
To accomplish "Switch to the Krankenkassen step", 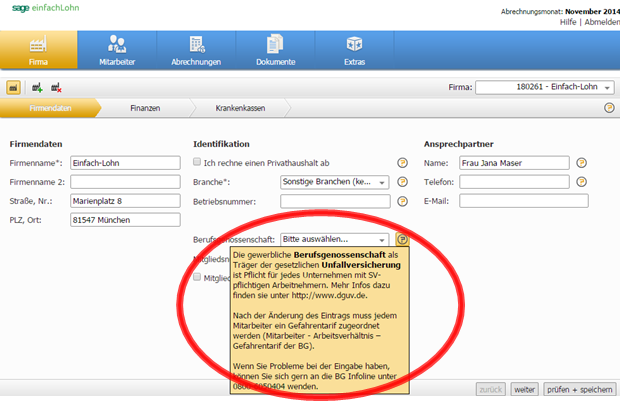I will (x=240, y=108).
